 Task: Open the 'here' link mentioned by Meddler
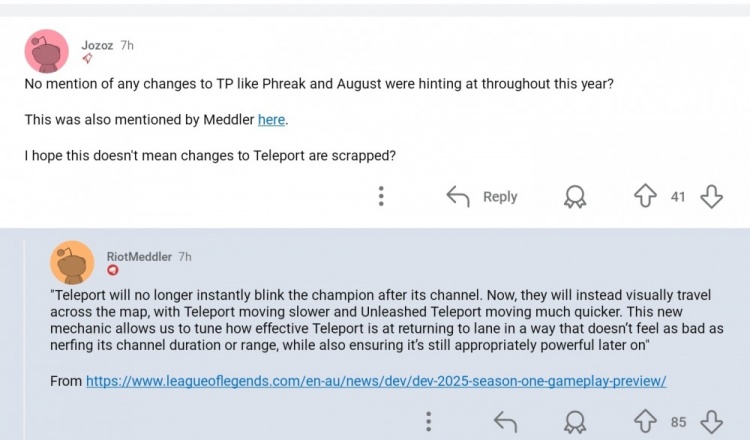pyautogui.click(x=271, y=120)
